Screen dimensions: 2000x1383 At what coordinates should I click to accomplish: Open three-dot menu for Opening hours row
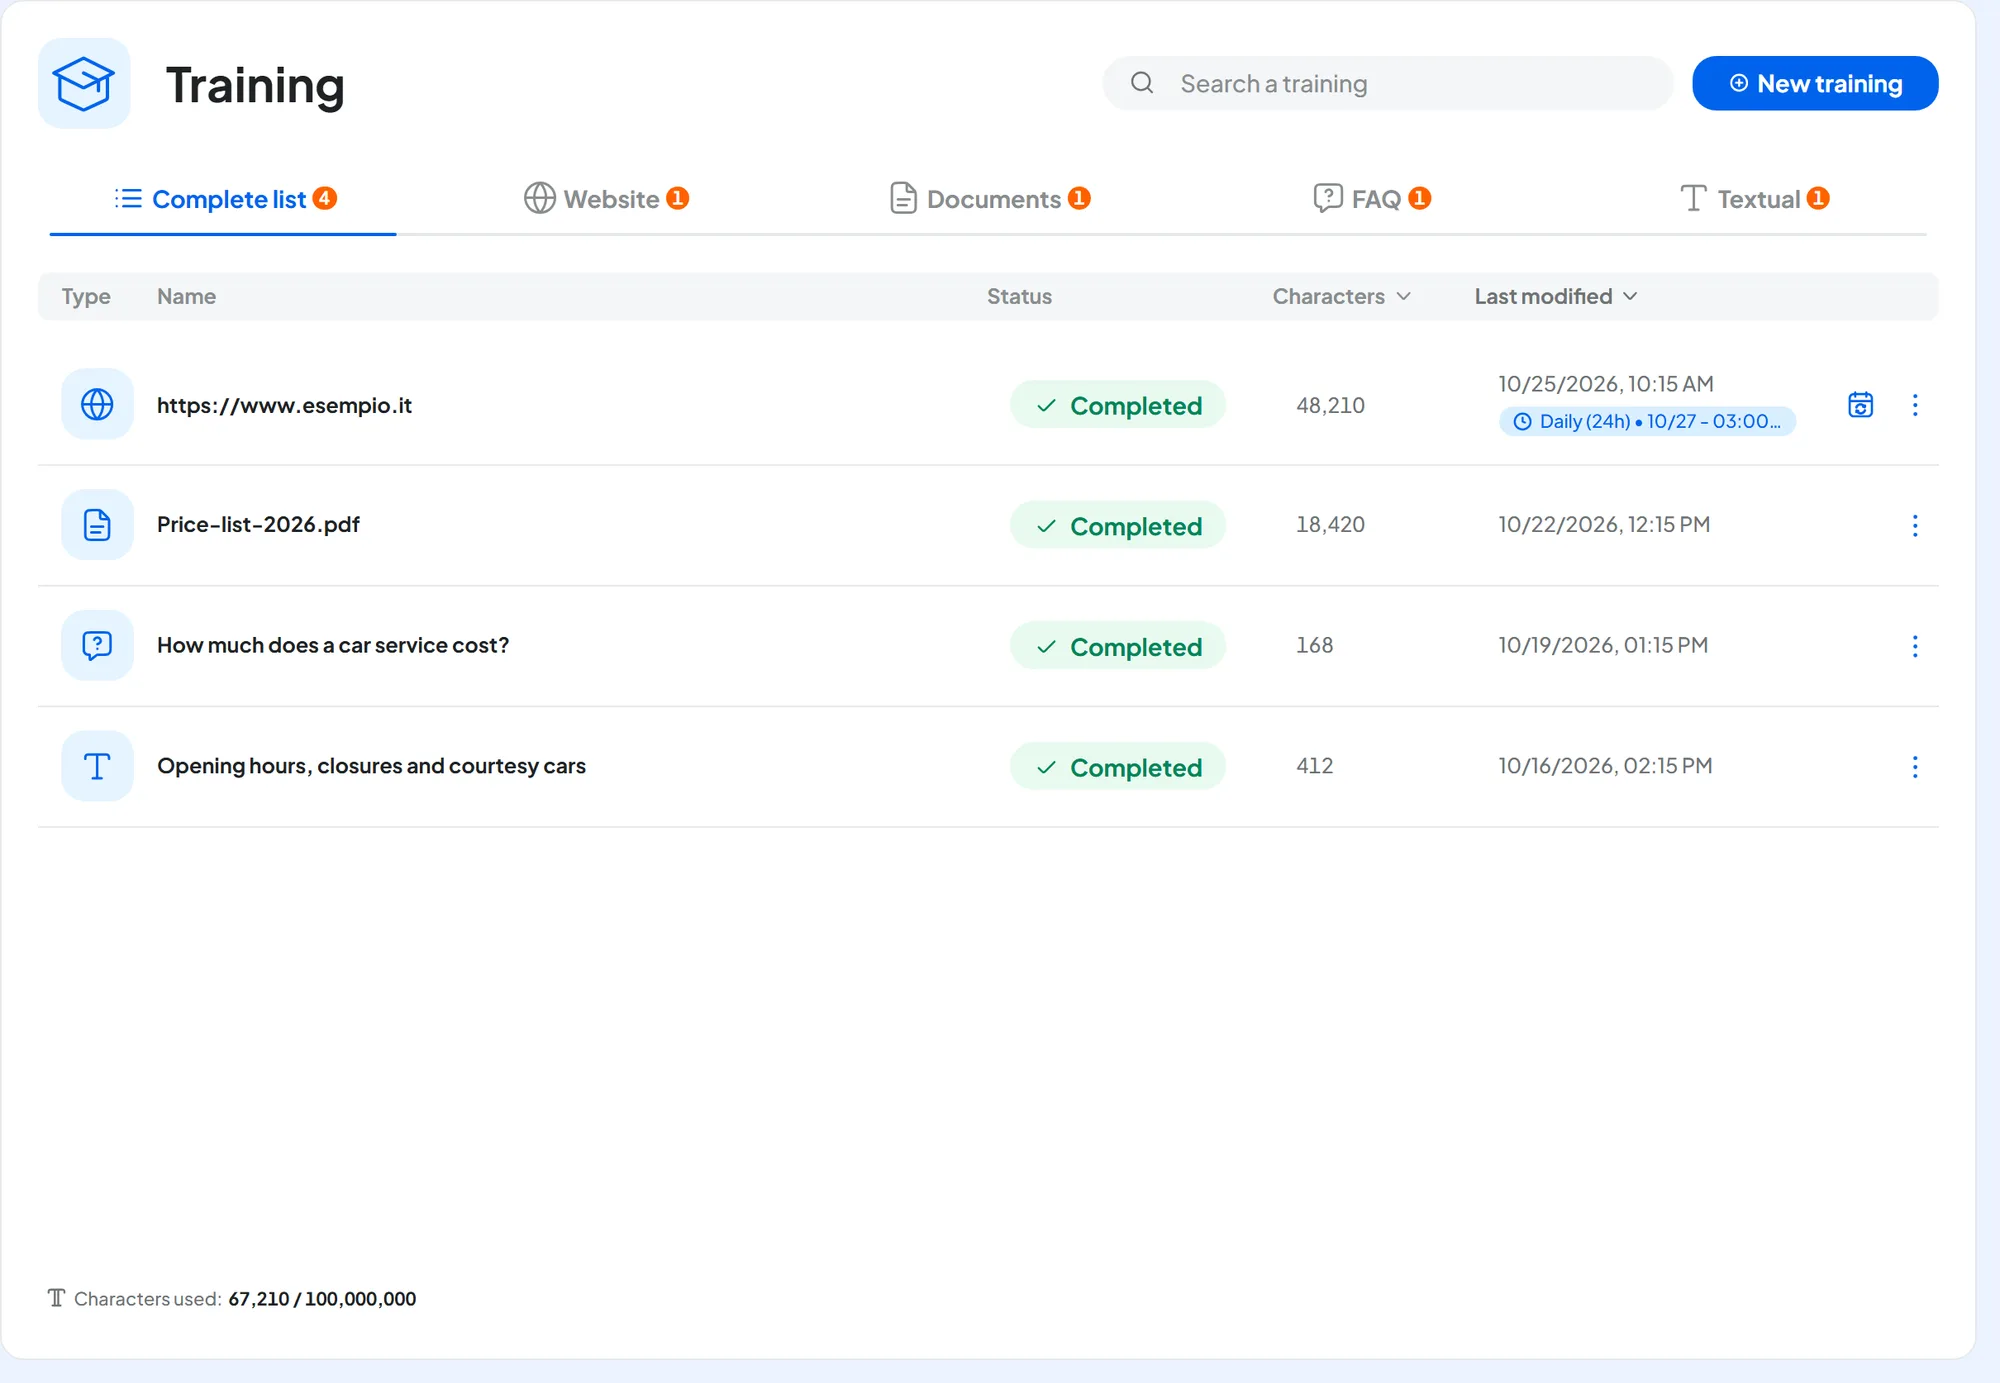point(1915,767)
